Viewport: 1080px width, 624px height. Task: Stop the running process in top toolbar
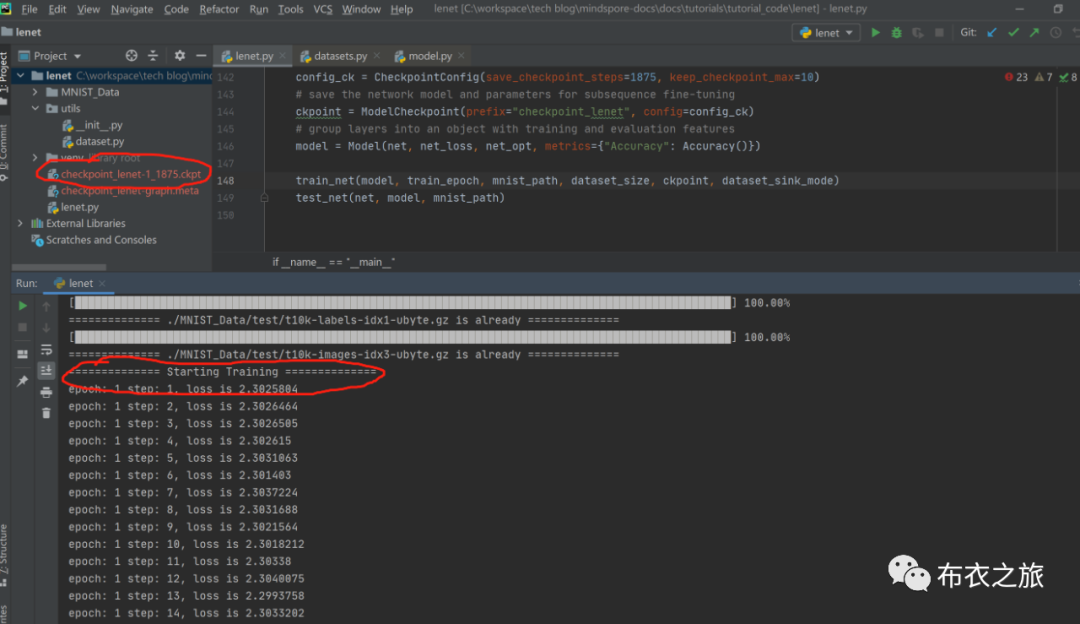coord(939,32)
